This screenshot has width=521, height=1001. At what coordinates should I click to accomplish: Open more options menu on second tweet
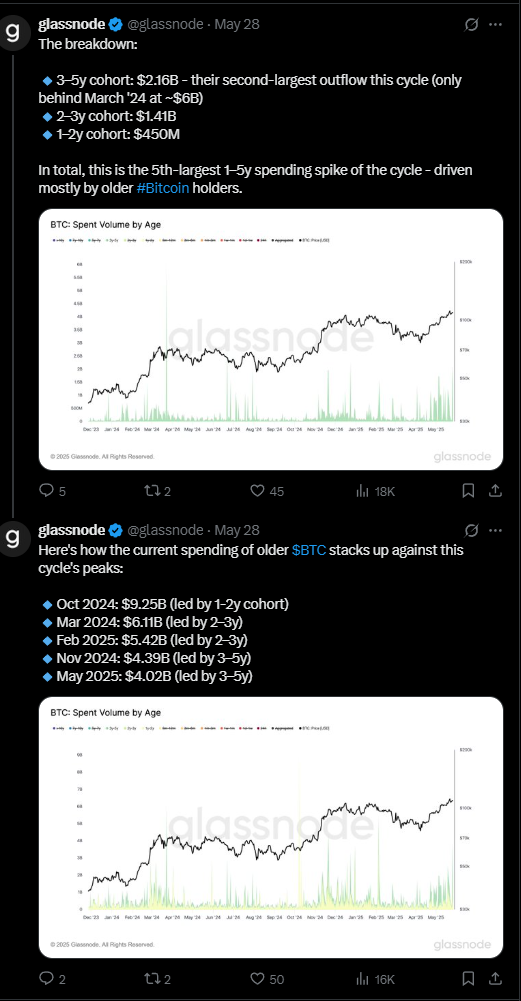pos(495,530)
